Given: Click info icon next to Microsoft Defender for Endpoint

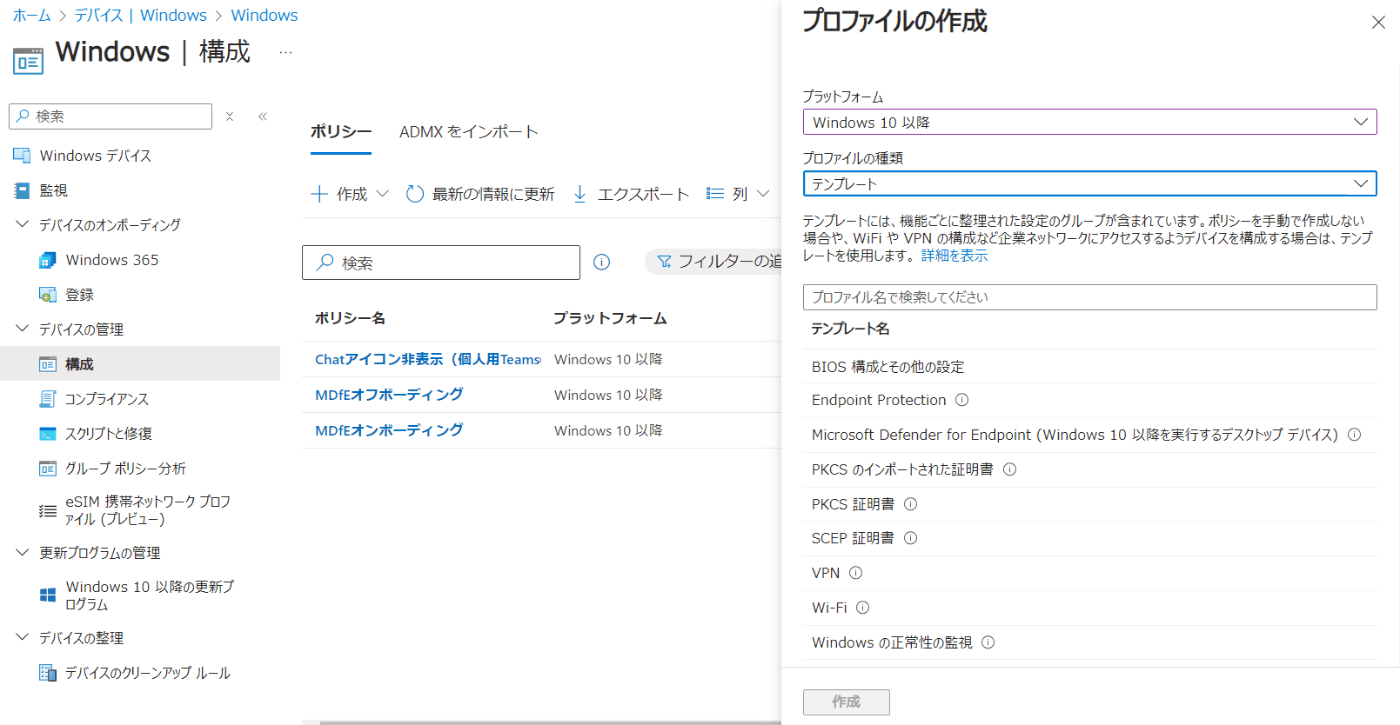Looking at the screenshot, I should point(1355,435).
